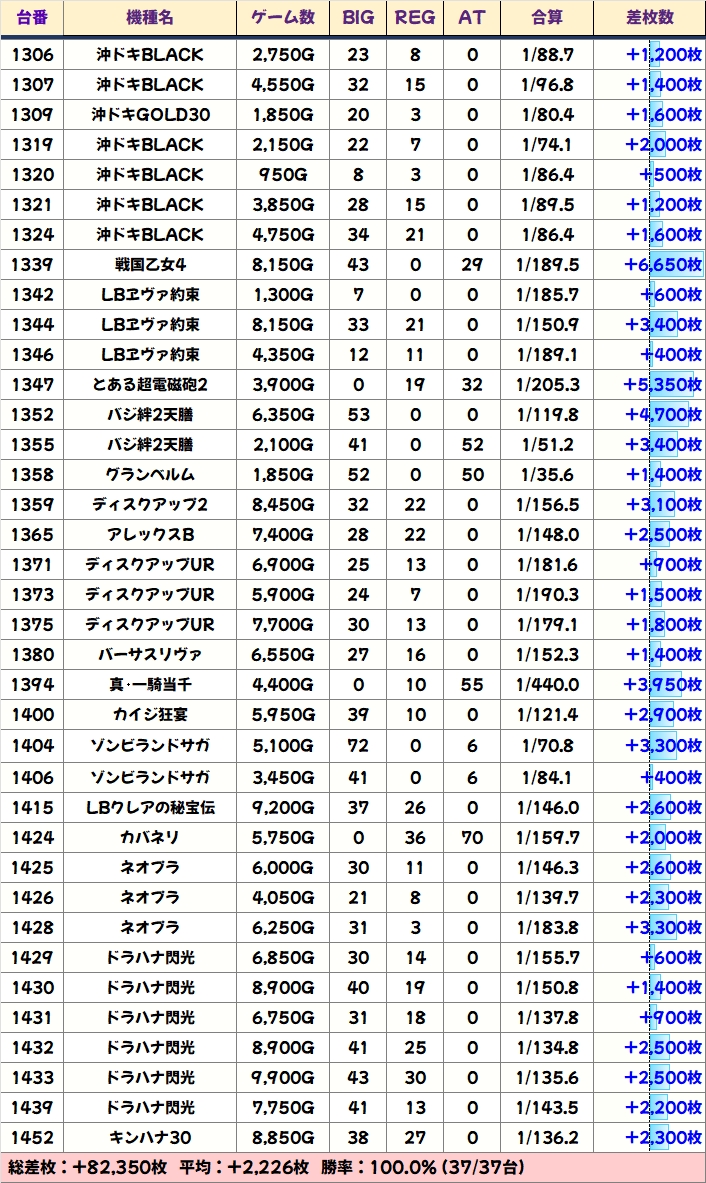This screenshot has width=706, height=1183.
Task: Select the REG column header
Action: 415,18
